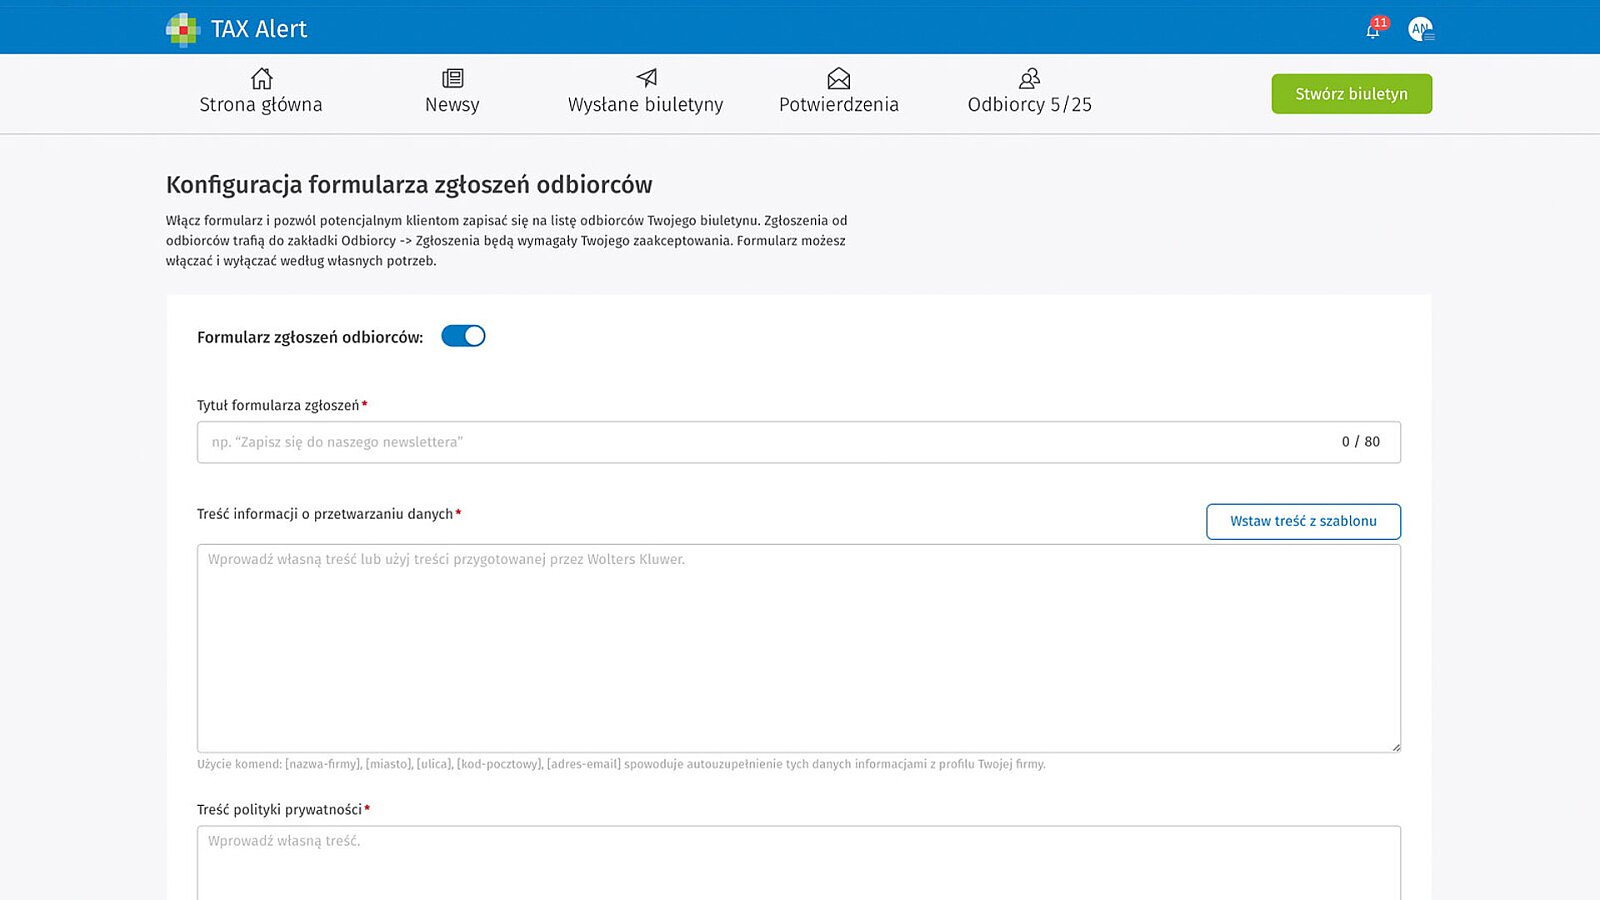Click the people icon above Odbiorcy
This screenshot has height=900, width=1600.
pos(1029,78)
